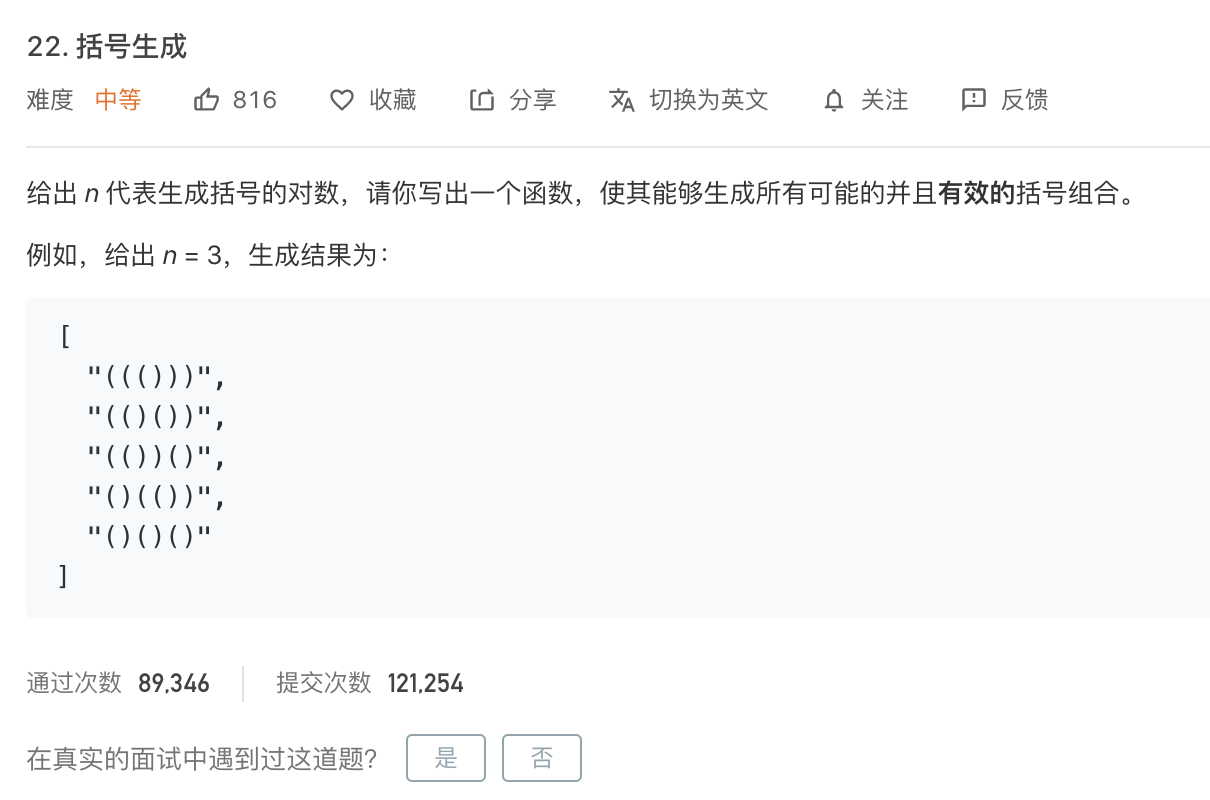Click the 816 likes count
The height and width of the screenshot is (800, 1210).
pos(254,100)
